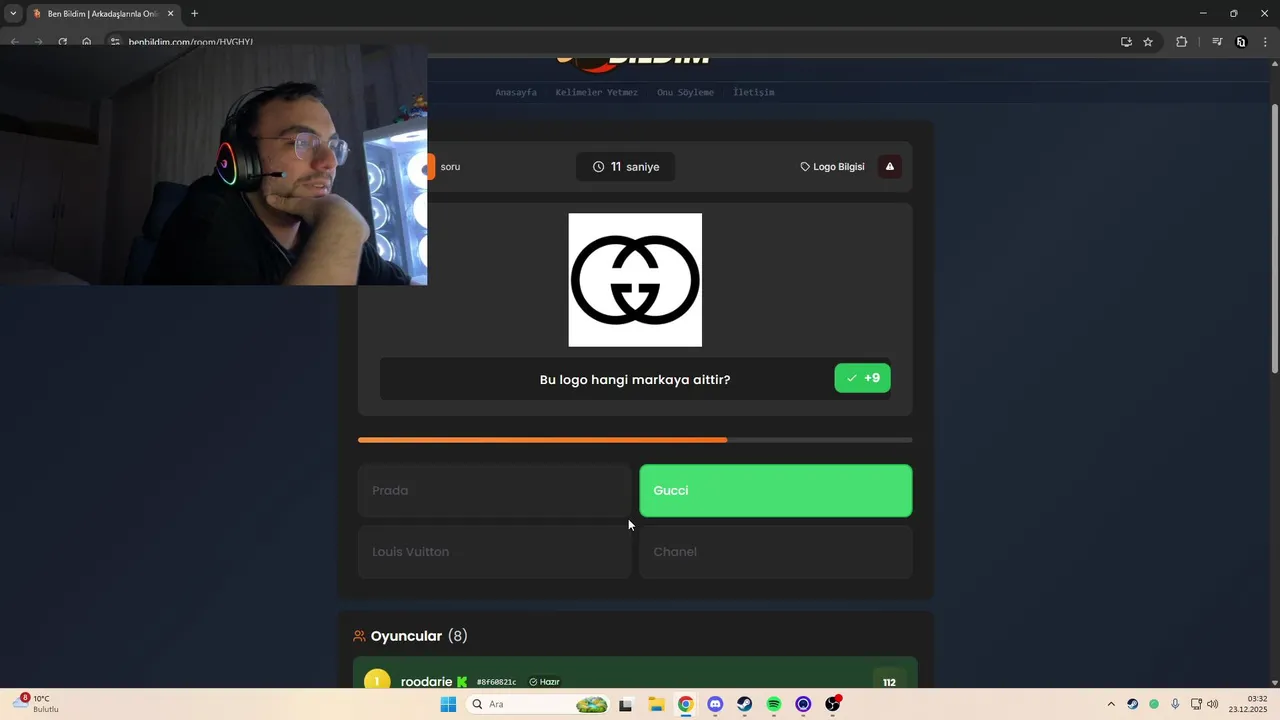Open a new browser tab
1280x720 pixels.
click(x=194, y=14)
